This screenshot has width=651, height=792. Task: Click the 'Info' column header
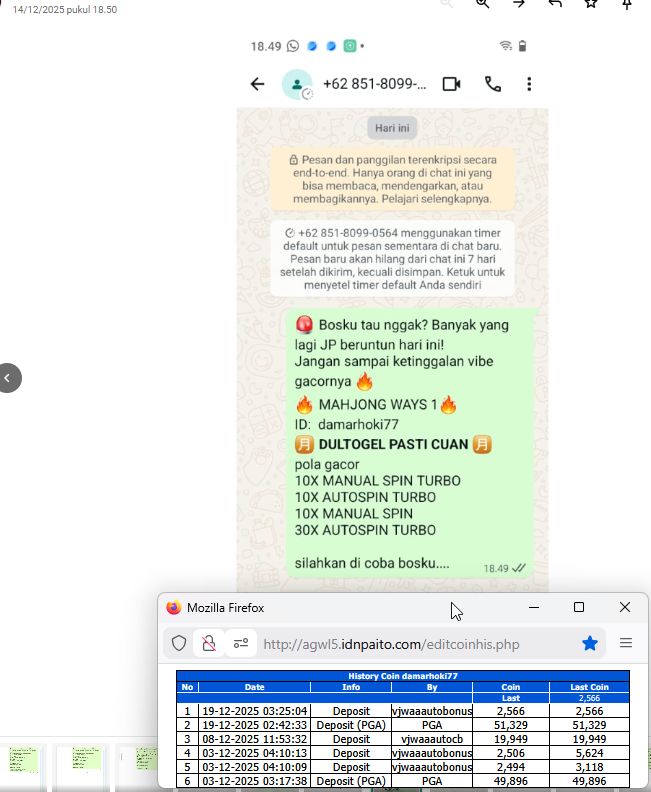351,687
